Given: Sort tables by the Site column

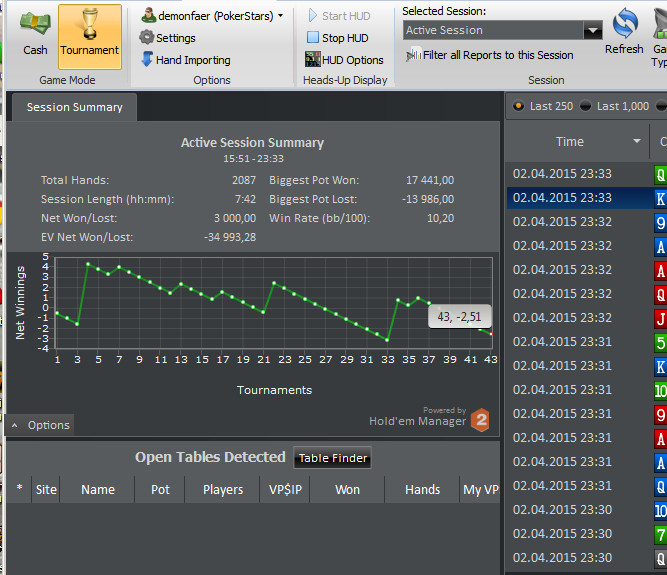Looking at the screenshot, I should tap(46, 490).
